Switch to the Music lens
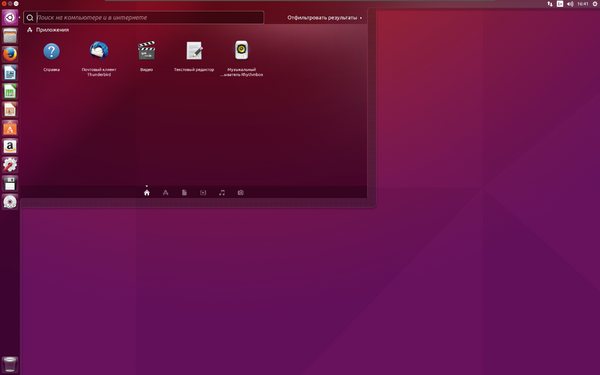 [x=222, y=192]
